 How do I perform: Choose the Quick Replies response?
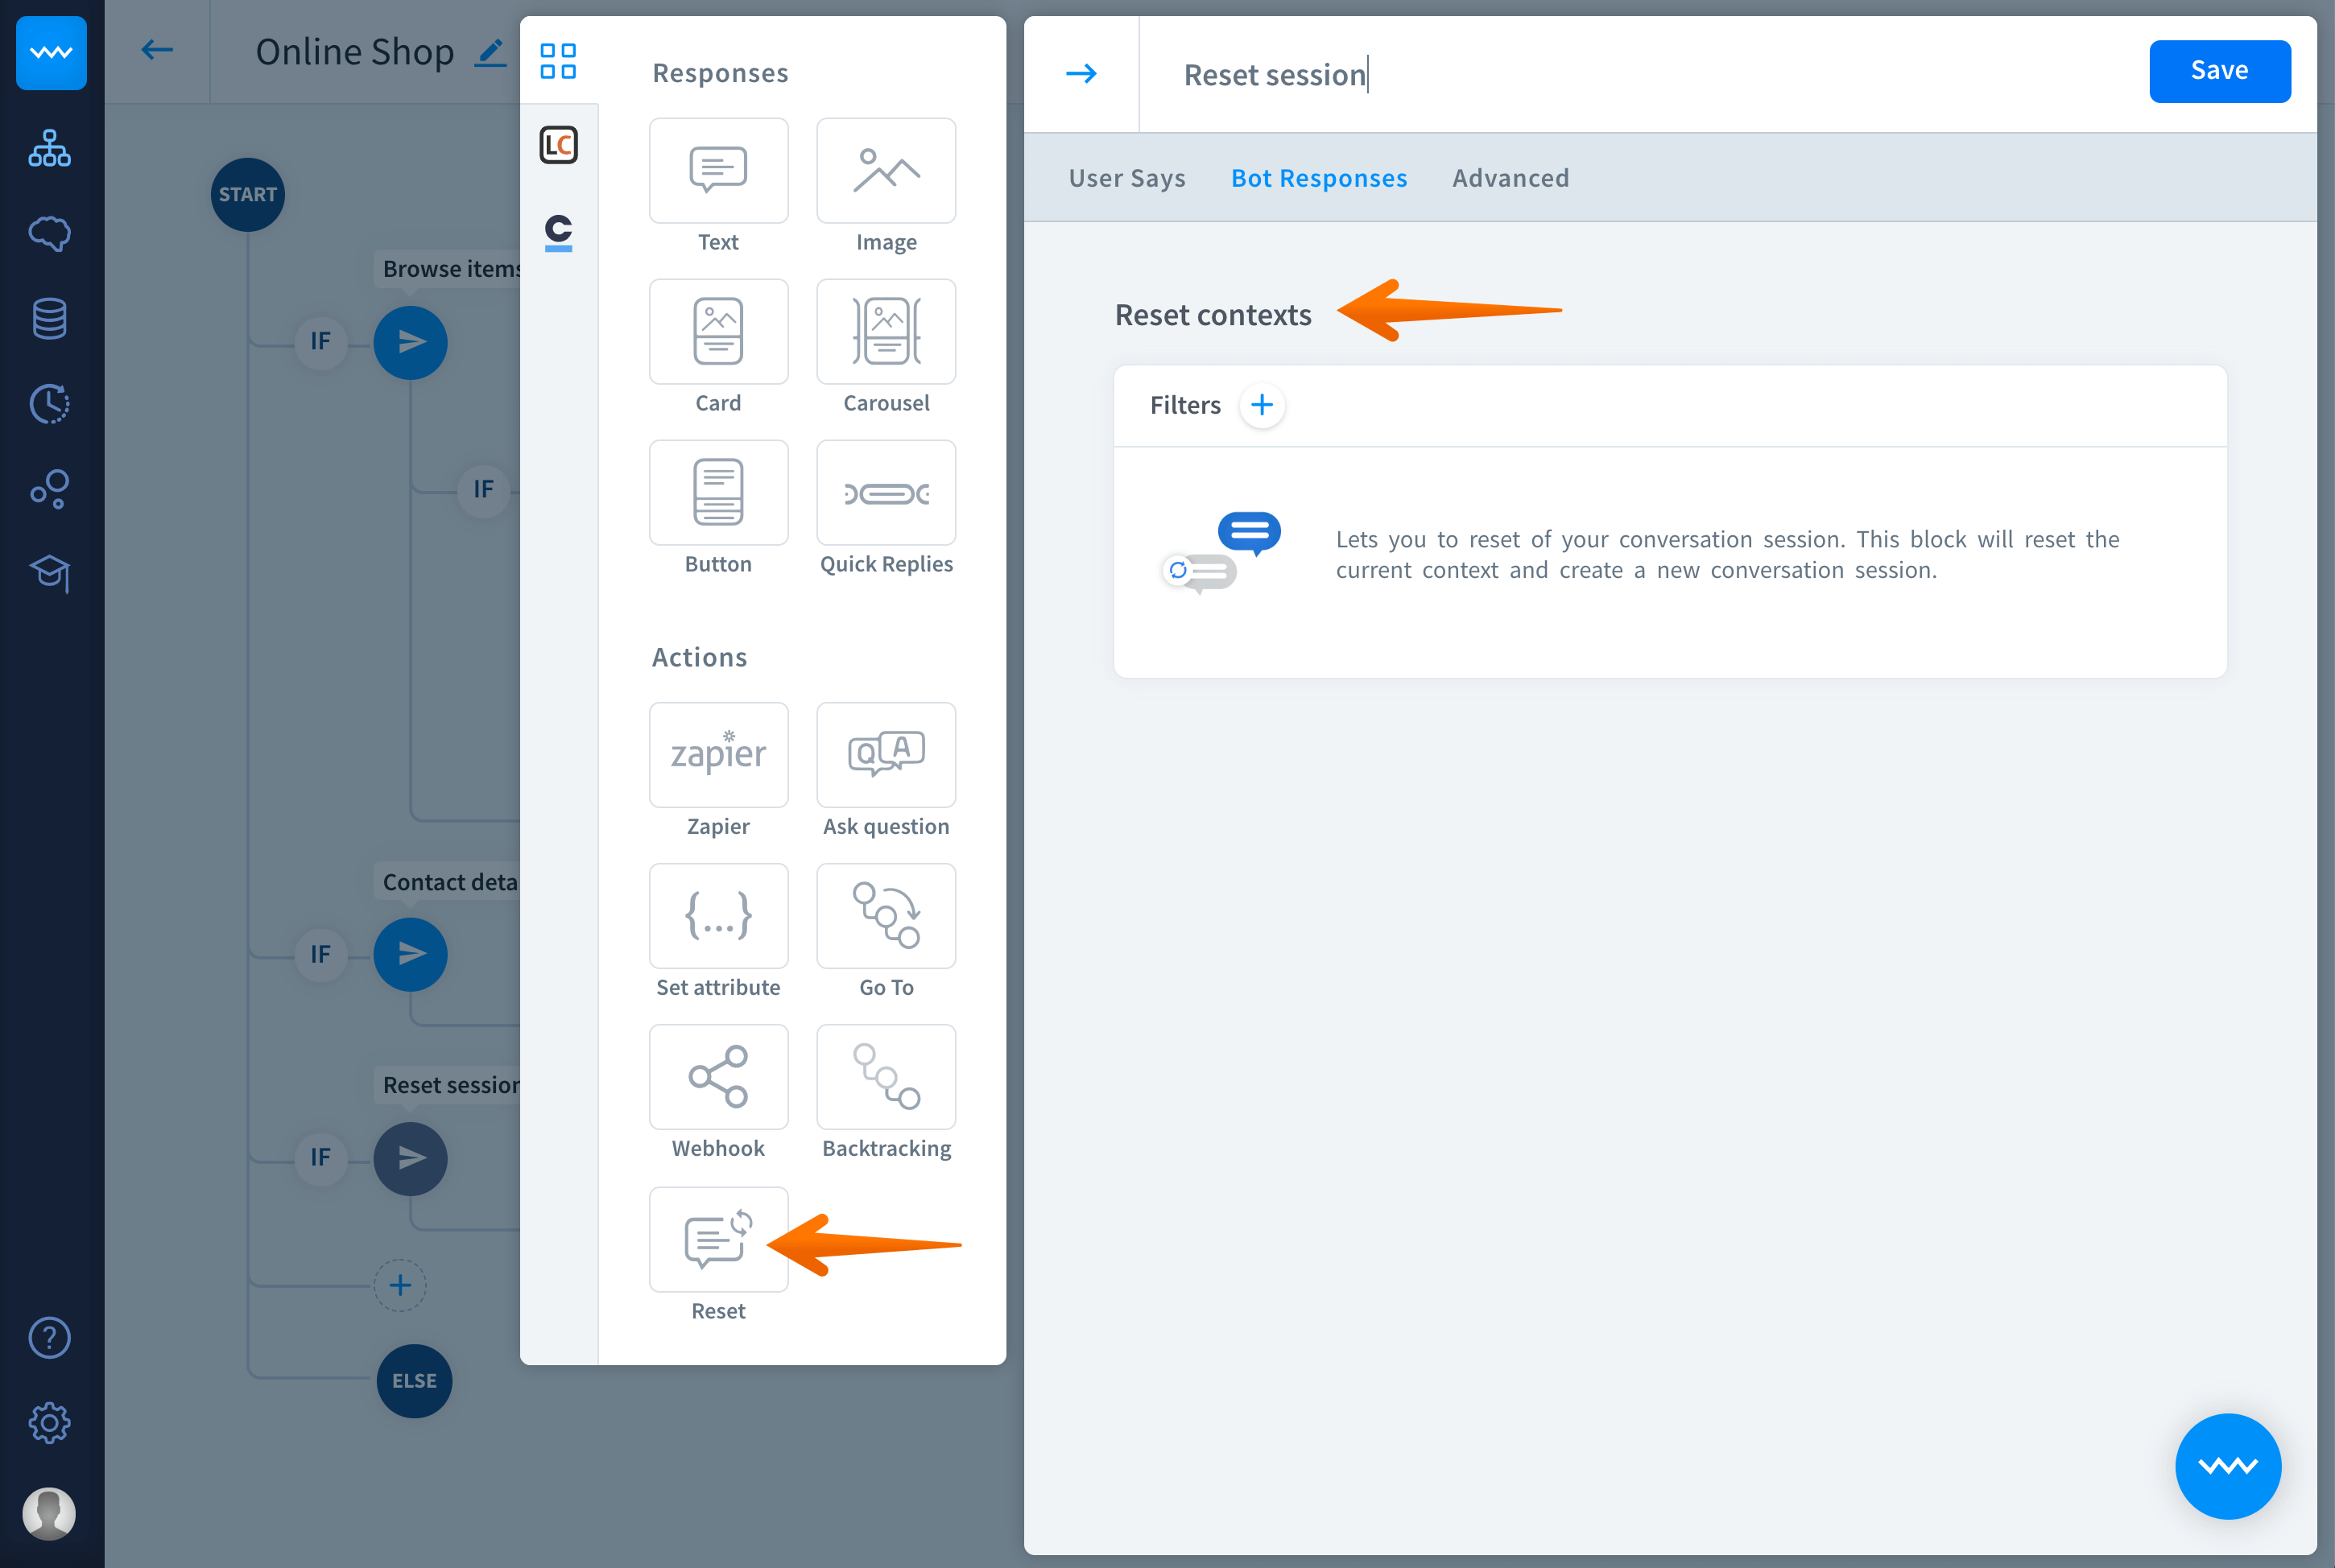(885, 493)
